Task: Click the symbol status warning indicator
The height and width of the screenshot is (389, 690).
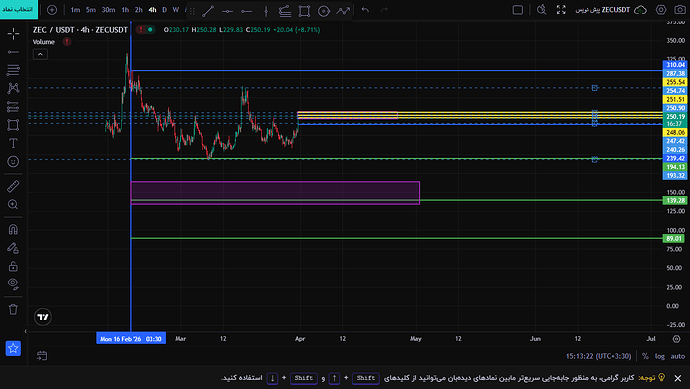Action: [141, 29]
